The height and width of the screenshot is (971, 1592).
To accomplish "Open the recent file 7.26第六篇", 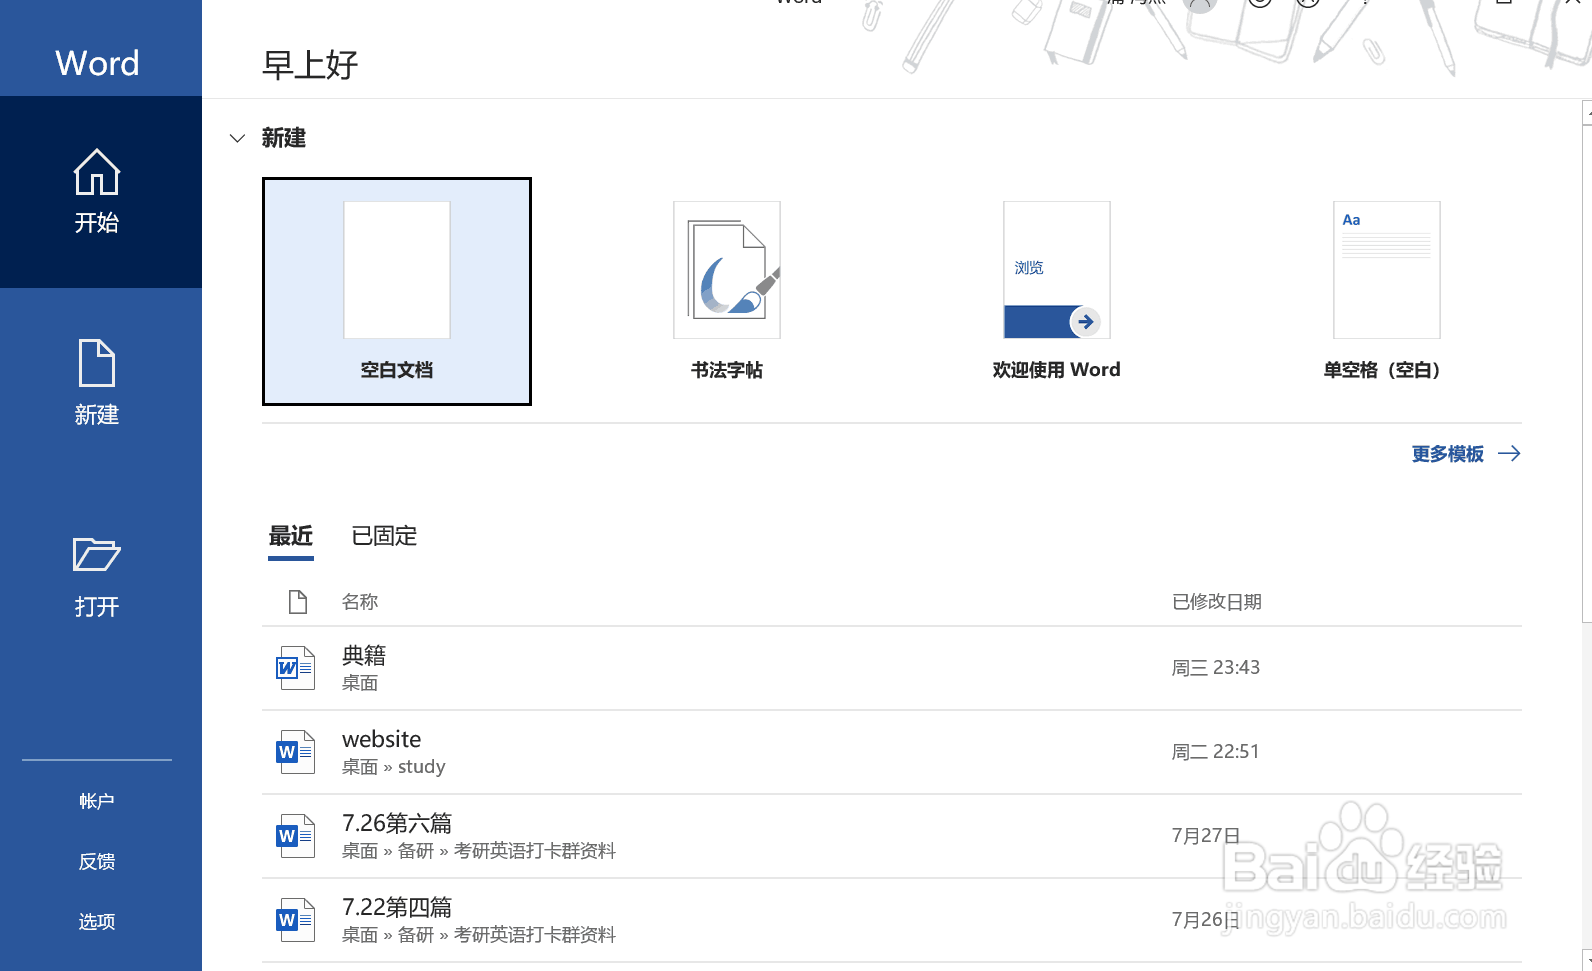I will [x=892, y=836].
